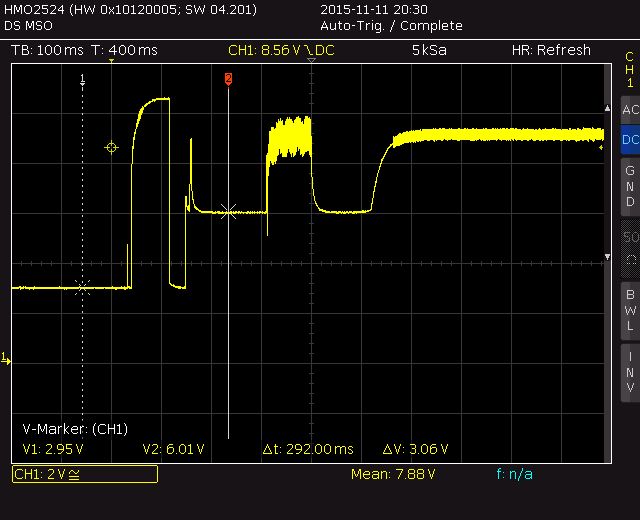Click the cursor 2 star on the waveform
Image resolution: width=640 pixels, height=520 pixels.
coord(228,212)
